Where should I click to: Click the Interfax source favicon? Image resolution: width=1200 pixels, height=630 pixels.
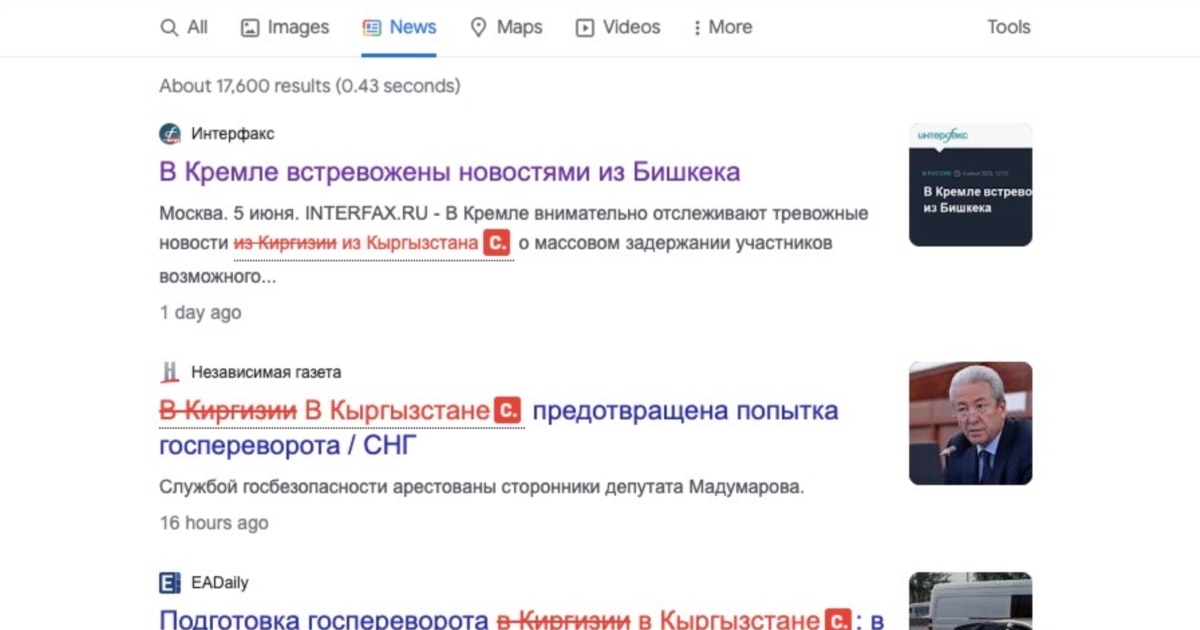tap(170, 134)
